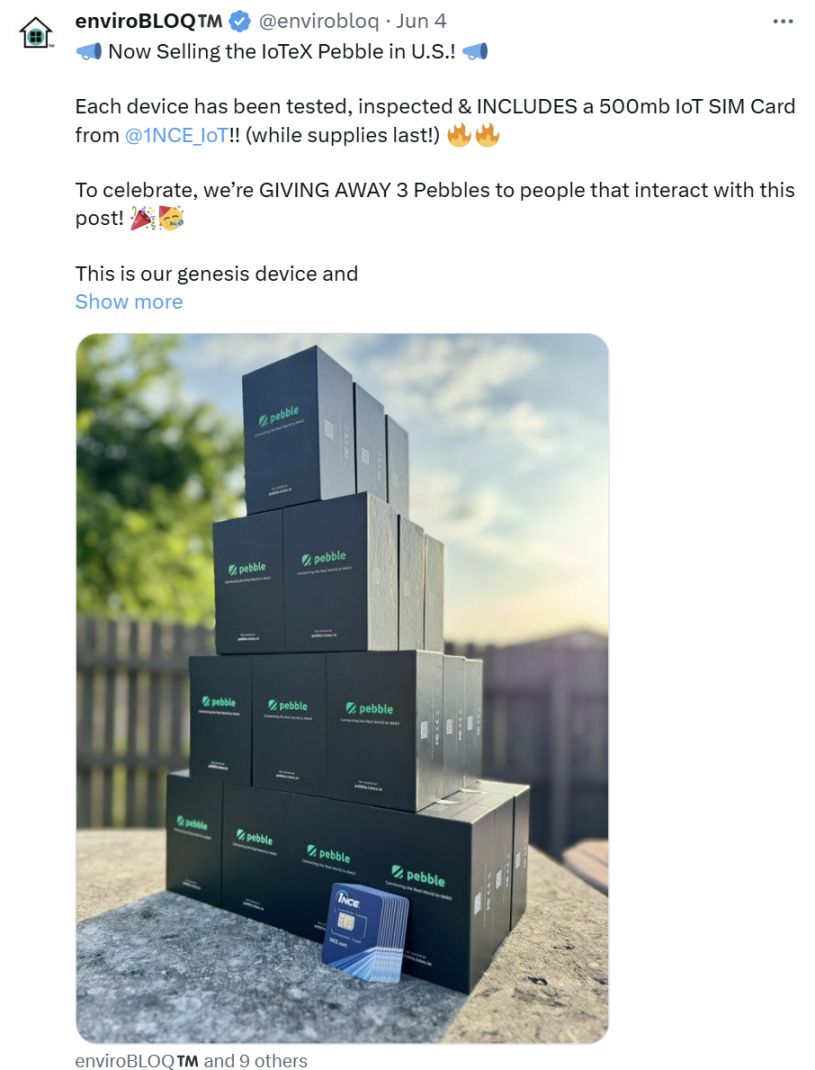Open the @envirobloq handle profile
Viewport: 815px width, 1070px height.
tap(318, 21)
